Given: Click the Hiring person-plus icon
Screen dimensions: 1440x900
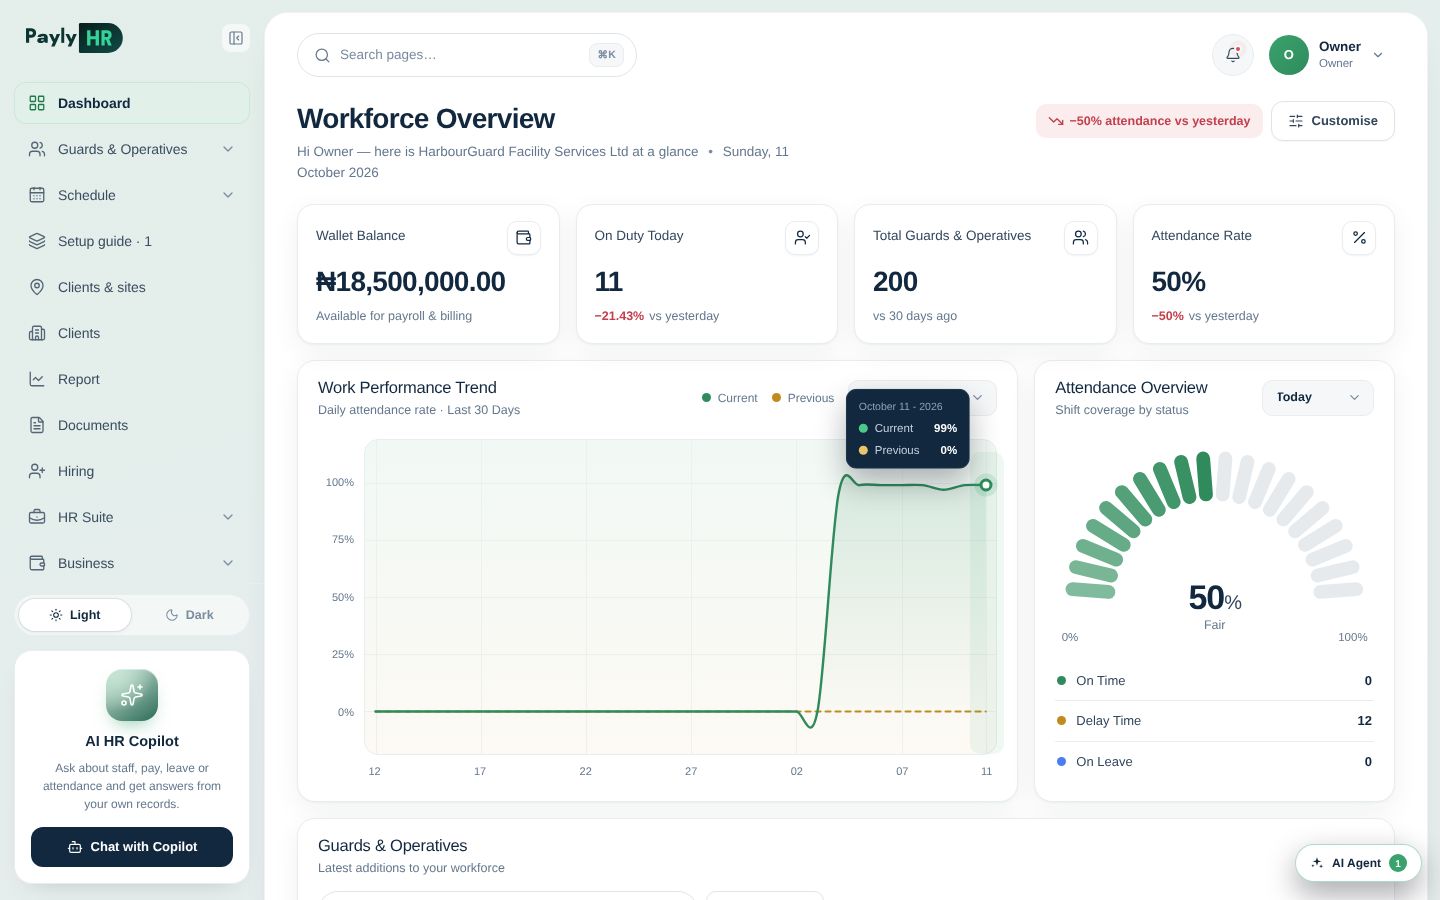Looking at the screenshot, I should pyautogui.click(x=37, y=471).
